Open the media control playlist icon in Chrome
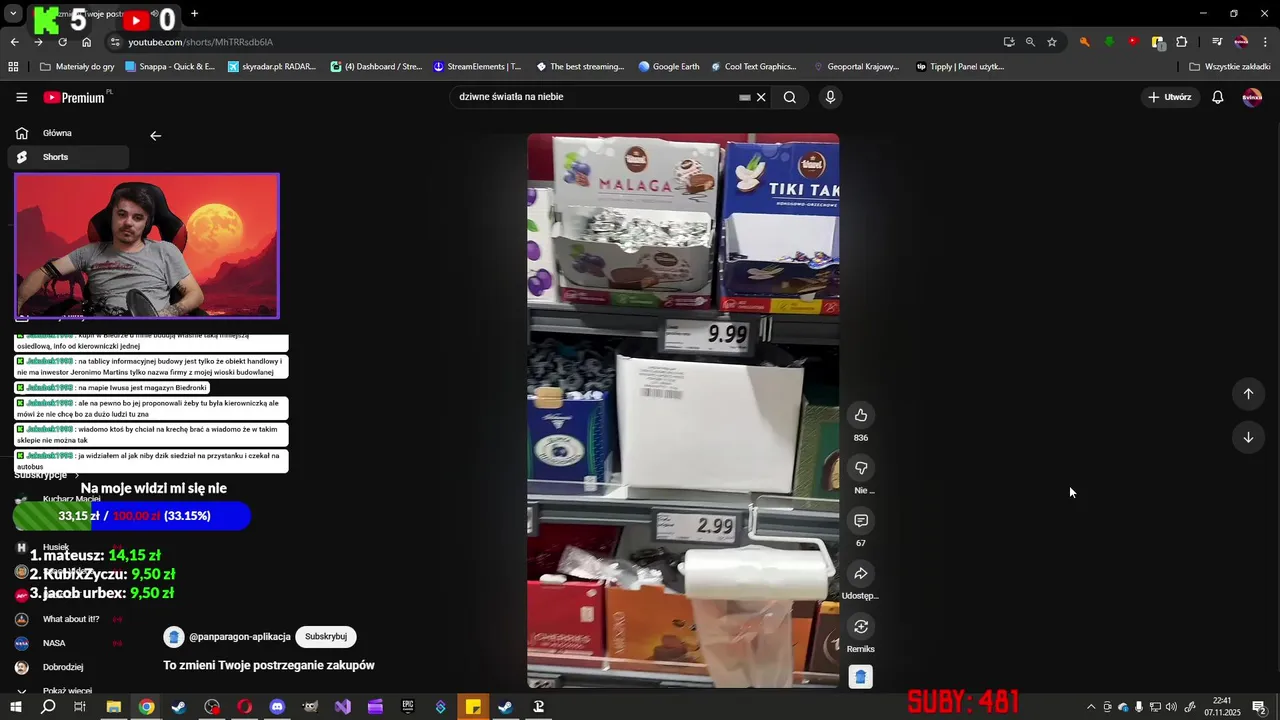 tap(1217, 42)
